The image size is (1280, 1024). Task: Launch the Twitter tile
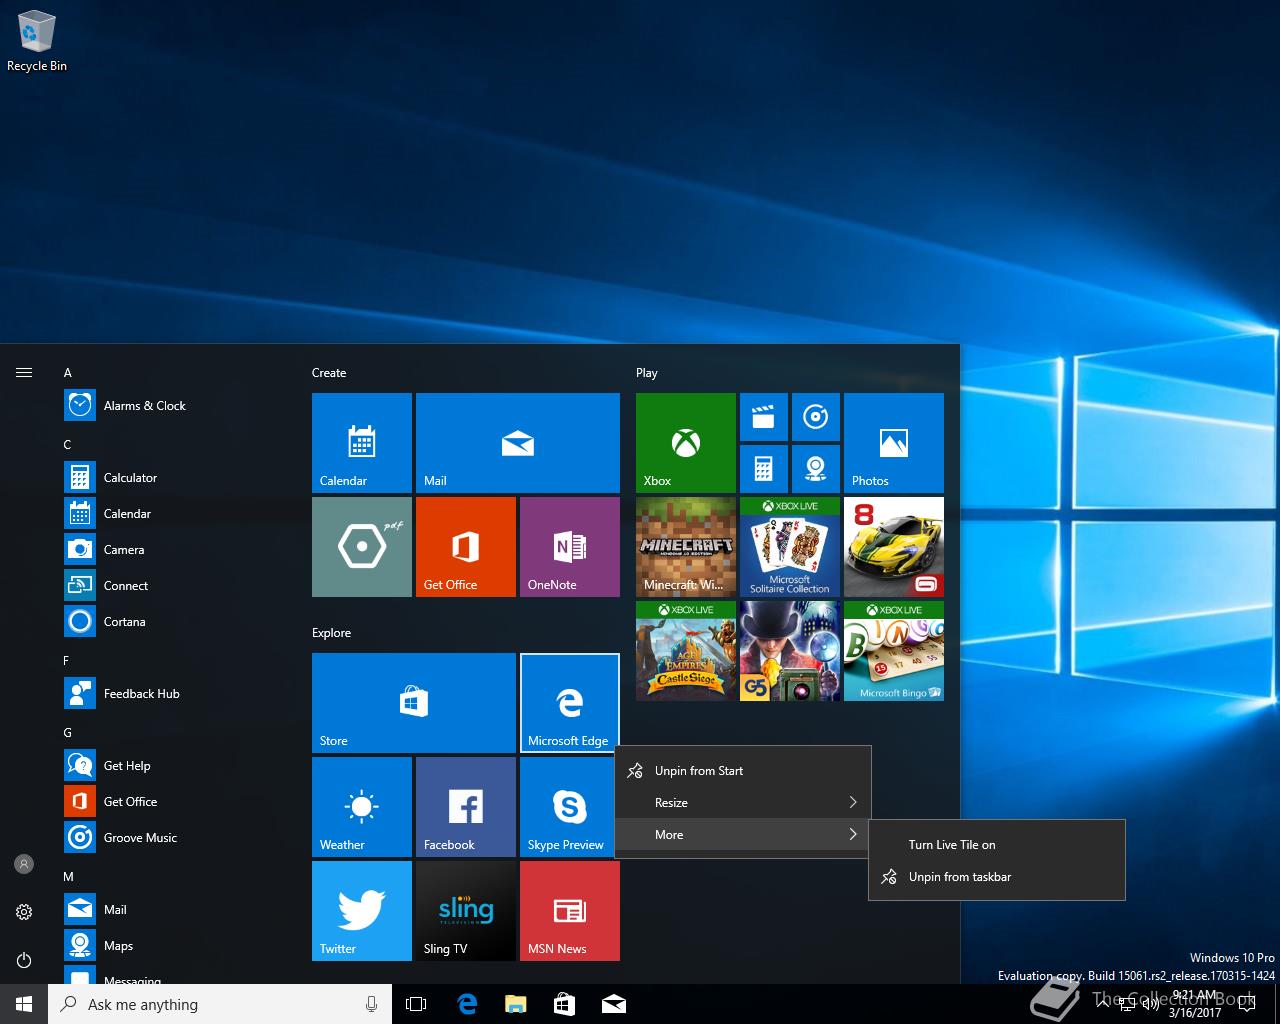click(x=361, y=910)
